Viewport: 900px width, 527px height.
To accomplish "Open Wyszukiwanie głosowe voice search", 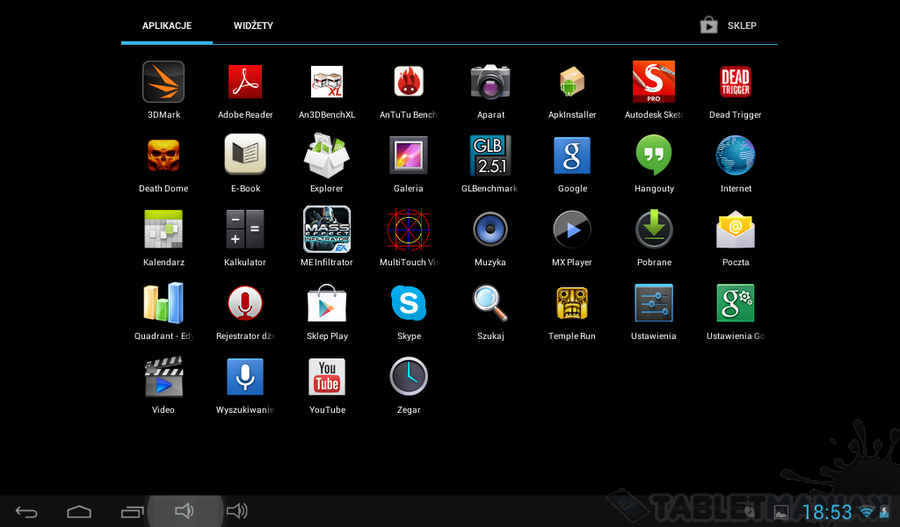I will point(245,377).
